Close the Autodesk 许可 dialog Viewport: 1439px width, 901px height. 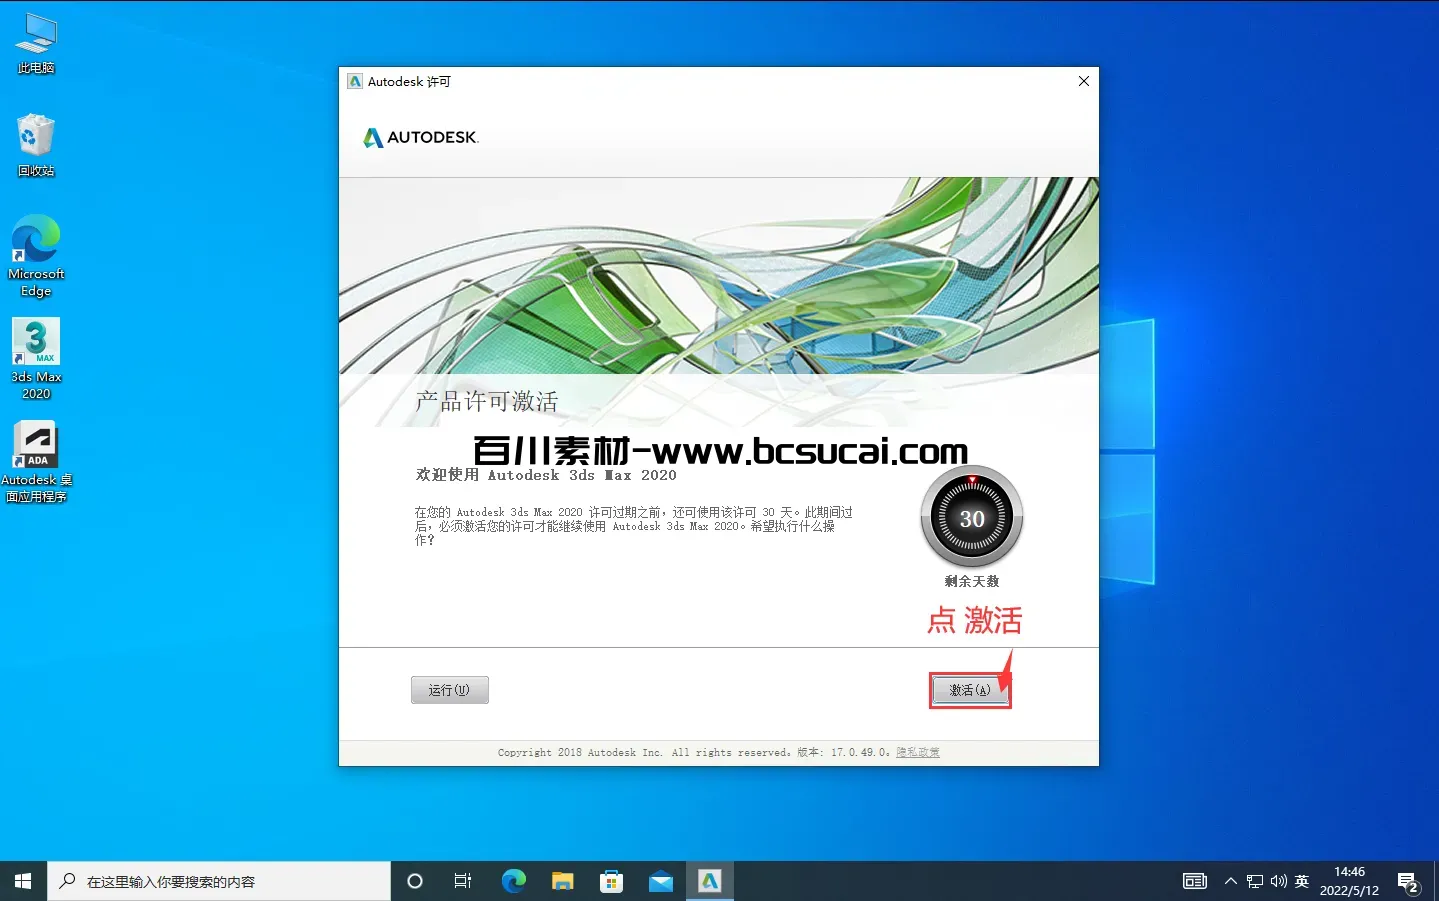pyautogui.click(x=1083, y=81)
